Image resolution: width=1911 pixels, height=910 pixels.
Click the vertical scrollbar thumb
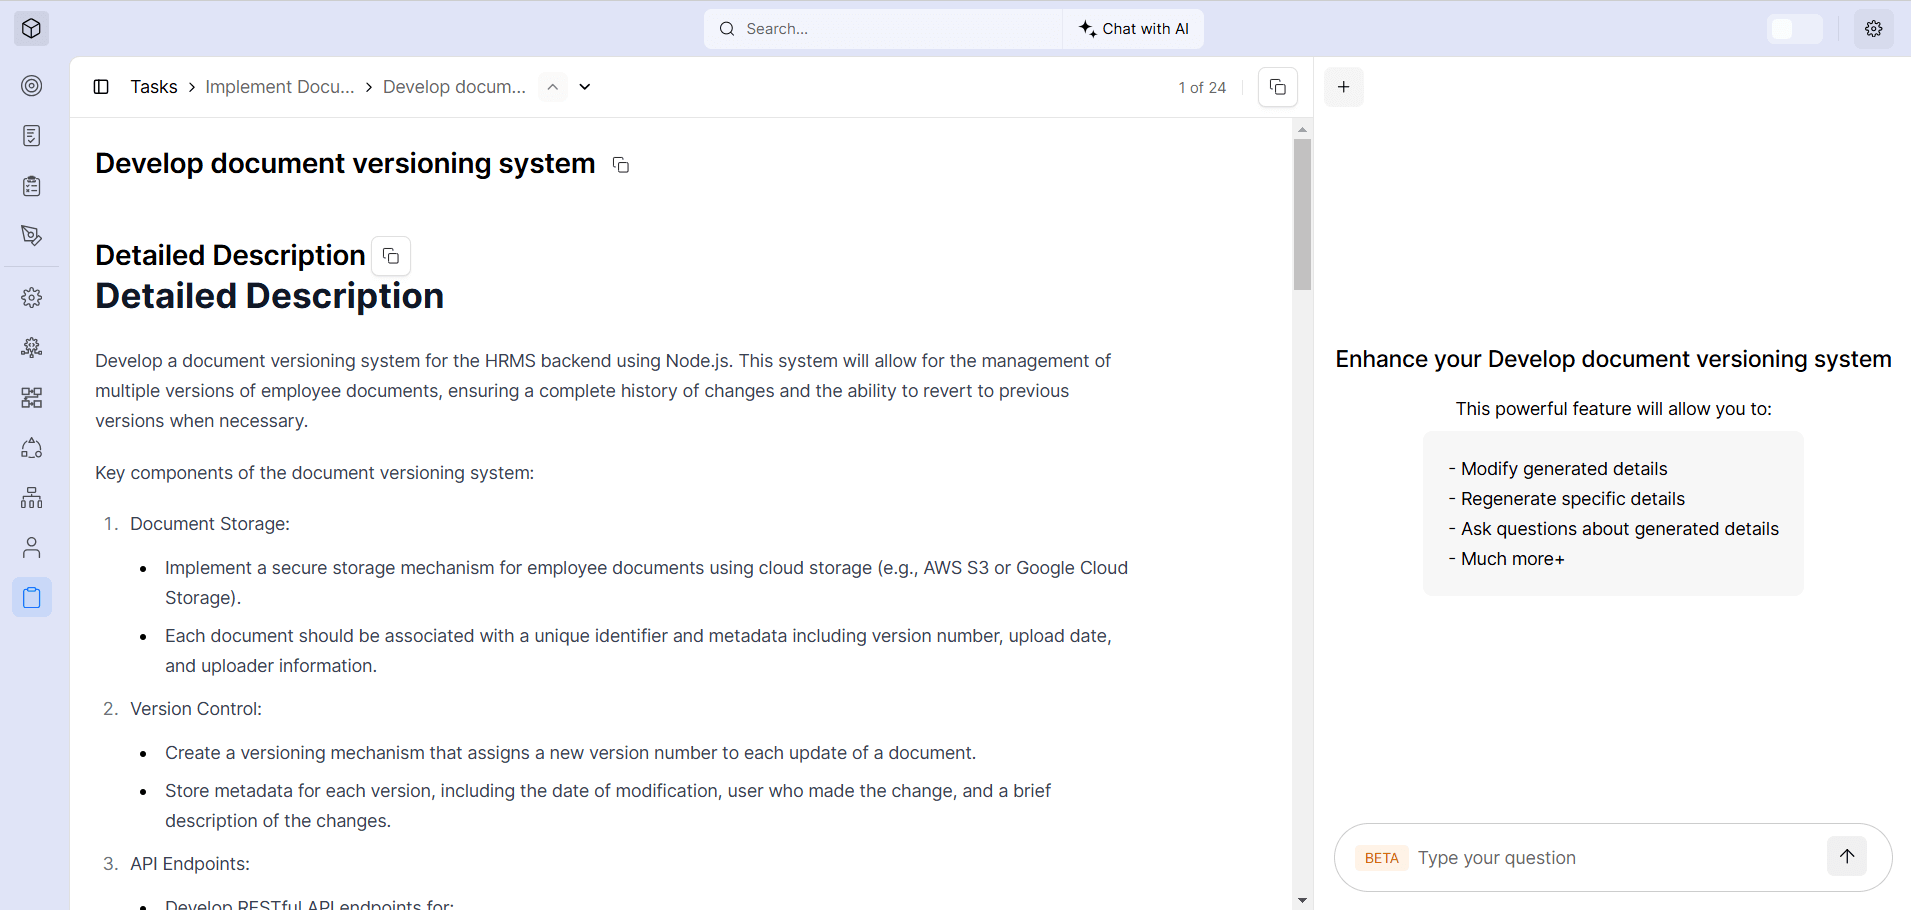[x=1302, y=214]
